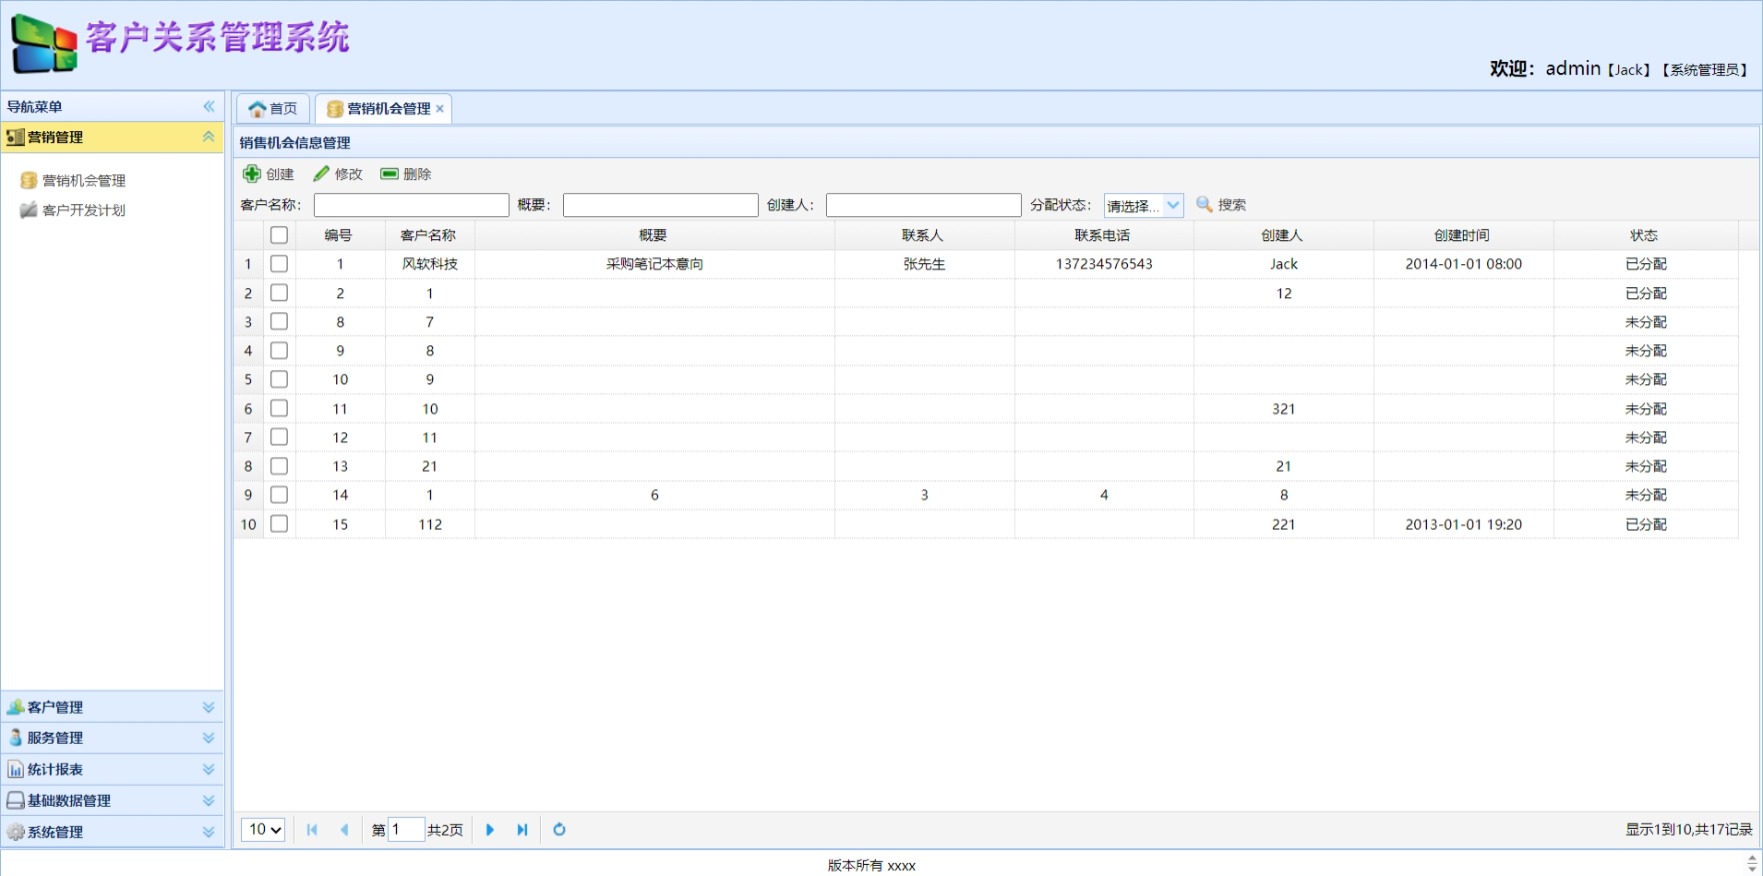1763x876 pixels.
Task: Click the 营销管理 panel icon
Action: pyautogui.click(x=15, y=137)
